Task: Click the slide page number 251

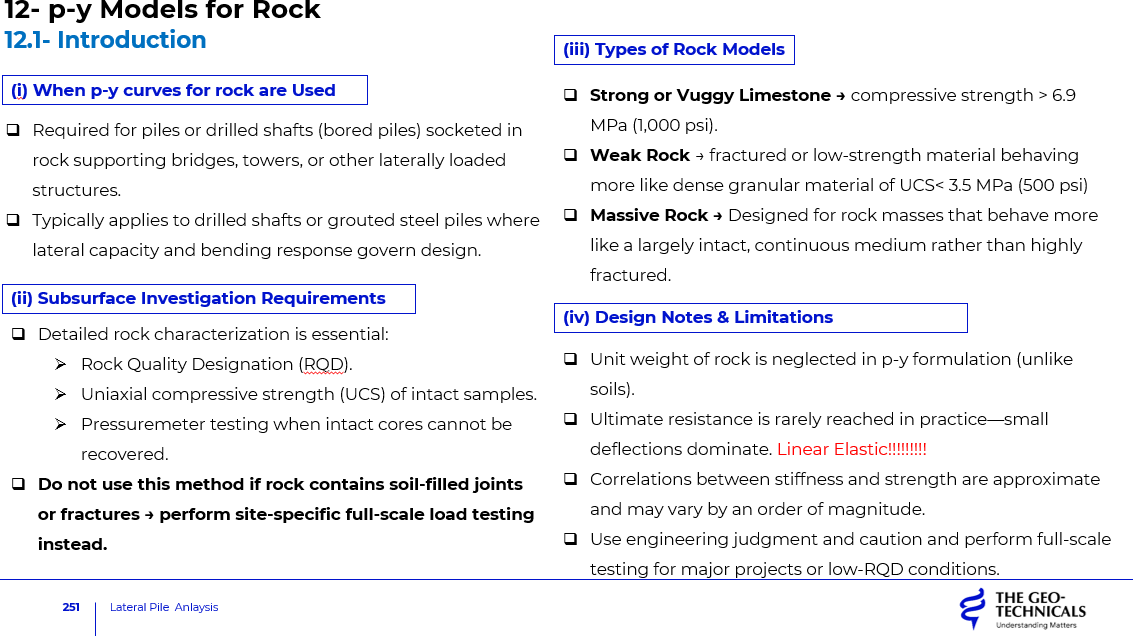Action: point(71,607)
